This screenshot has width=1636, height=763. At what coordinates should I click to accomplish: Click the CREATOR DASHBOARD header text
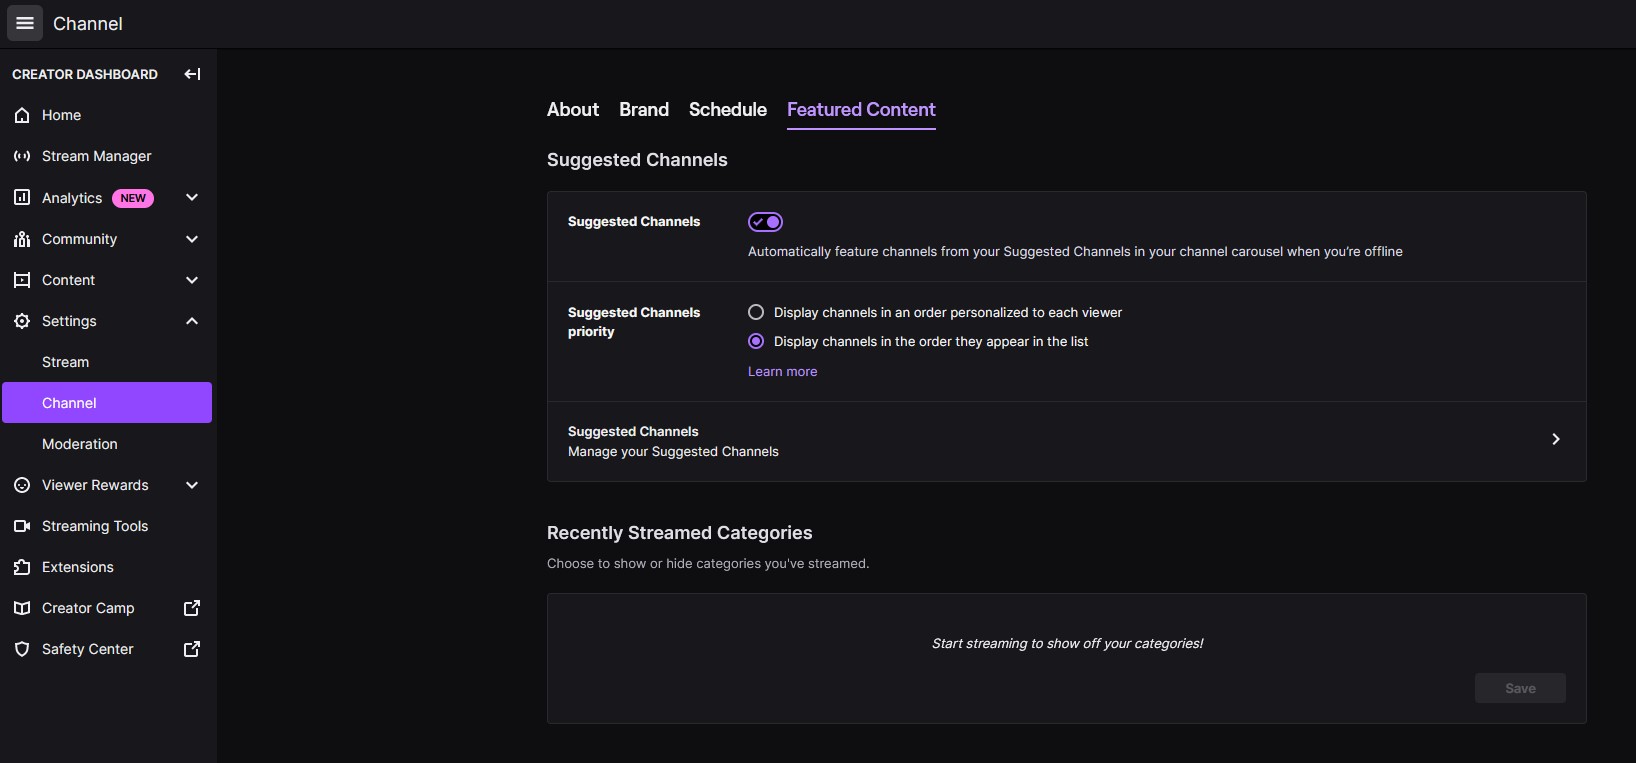[x=85, y=74]
